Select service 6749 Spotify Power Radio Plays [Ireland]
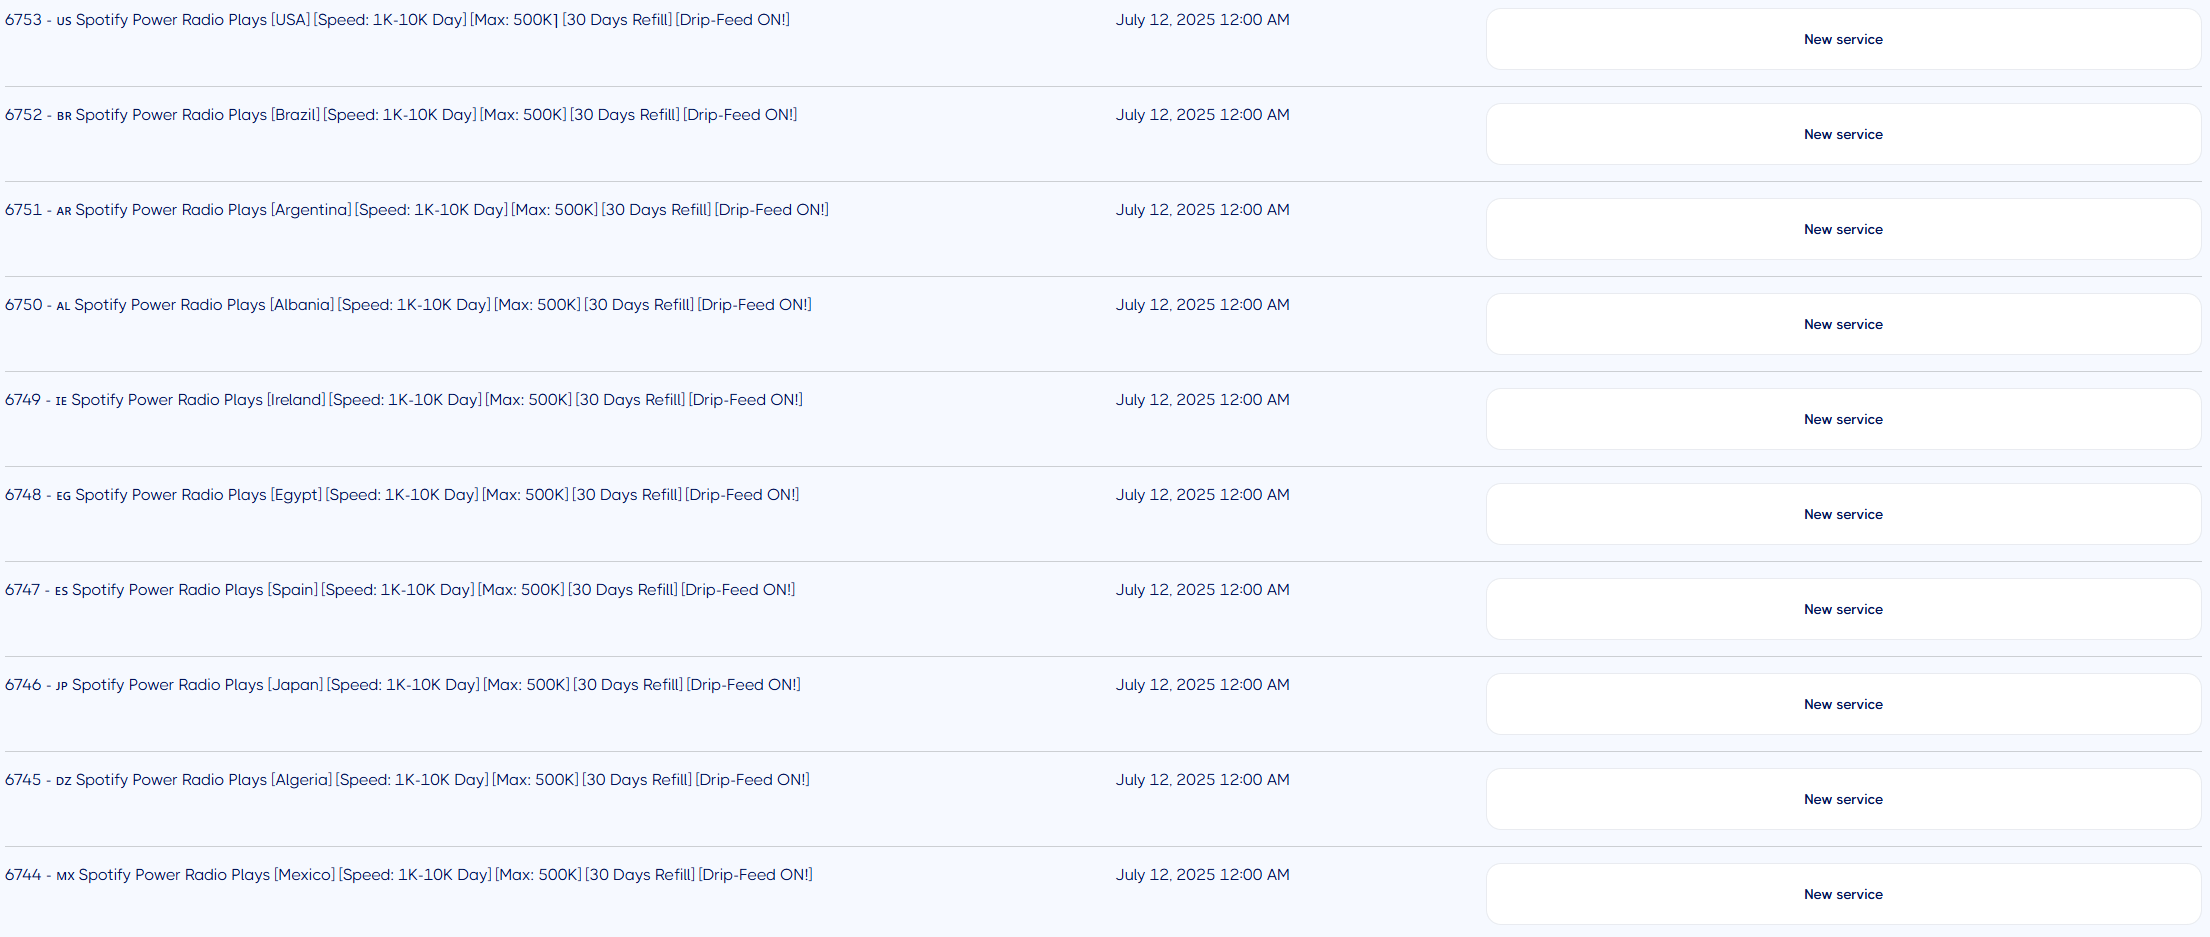Viewport: 2210px width, 937px height. tap(404, 400)
